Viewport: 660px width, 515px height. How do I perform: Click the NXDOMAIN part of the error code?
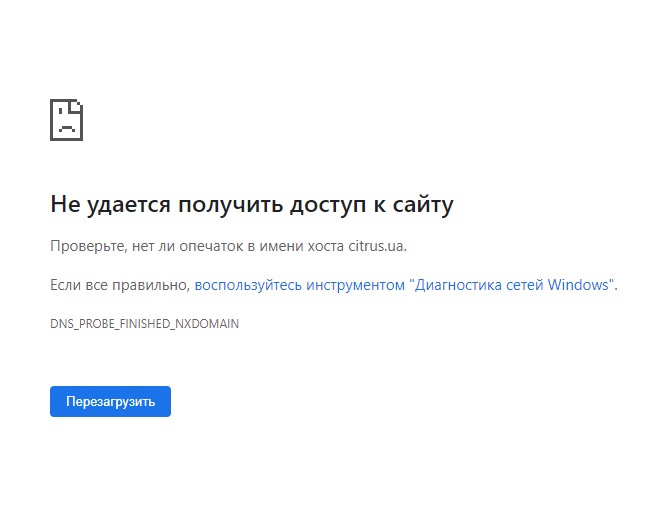210,324
